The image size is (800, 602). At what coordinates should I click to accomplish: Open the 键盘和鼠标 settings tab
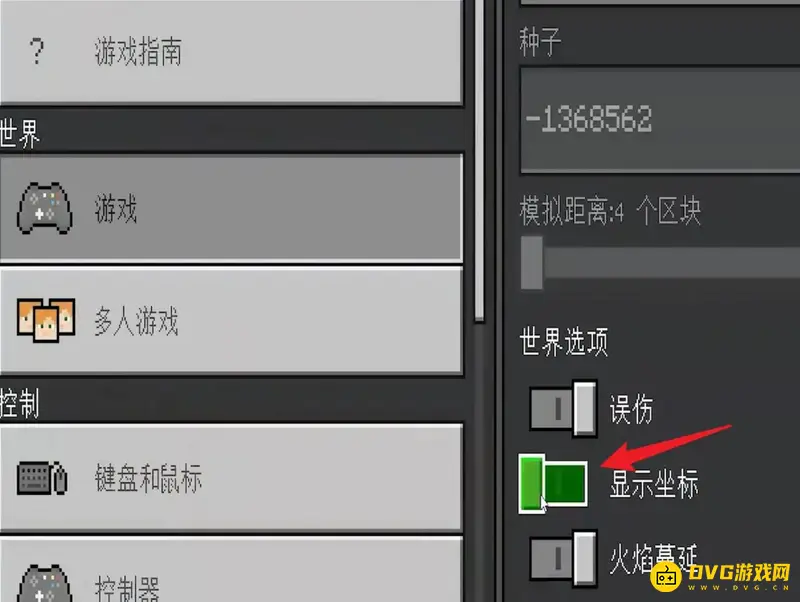click(x=231, y=478)
